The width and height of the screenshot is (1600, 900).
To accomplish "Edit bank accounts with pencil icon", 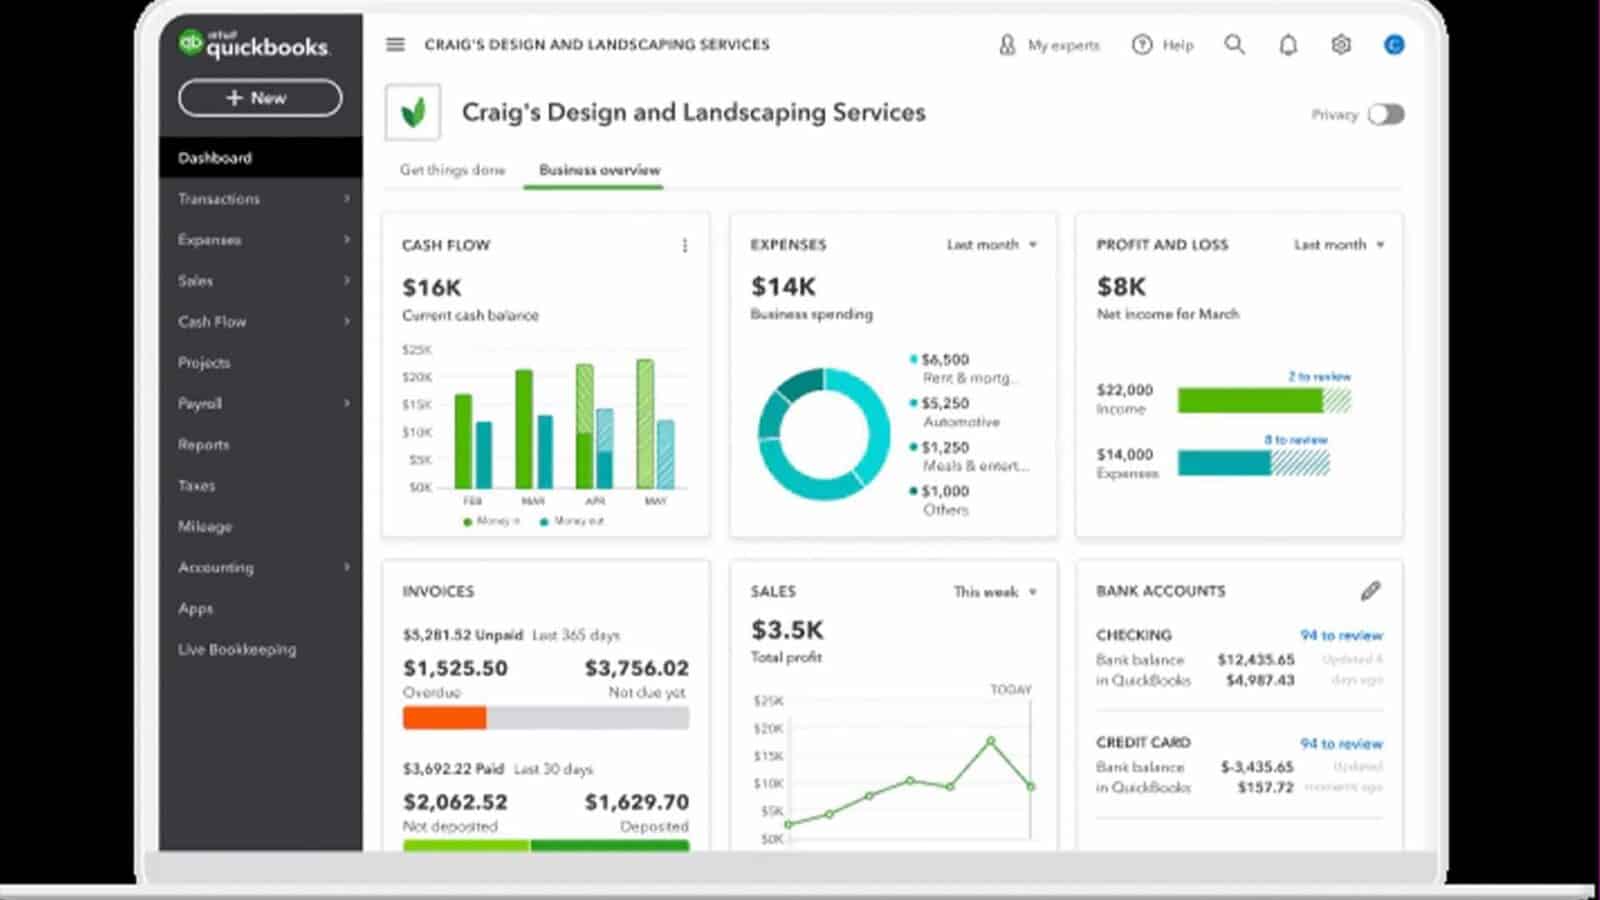I will tap(1370, 591).
